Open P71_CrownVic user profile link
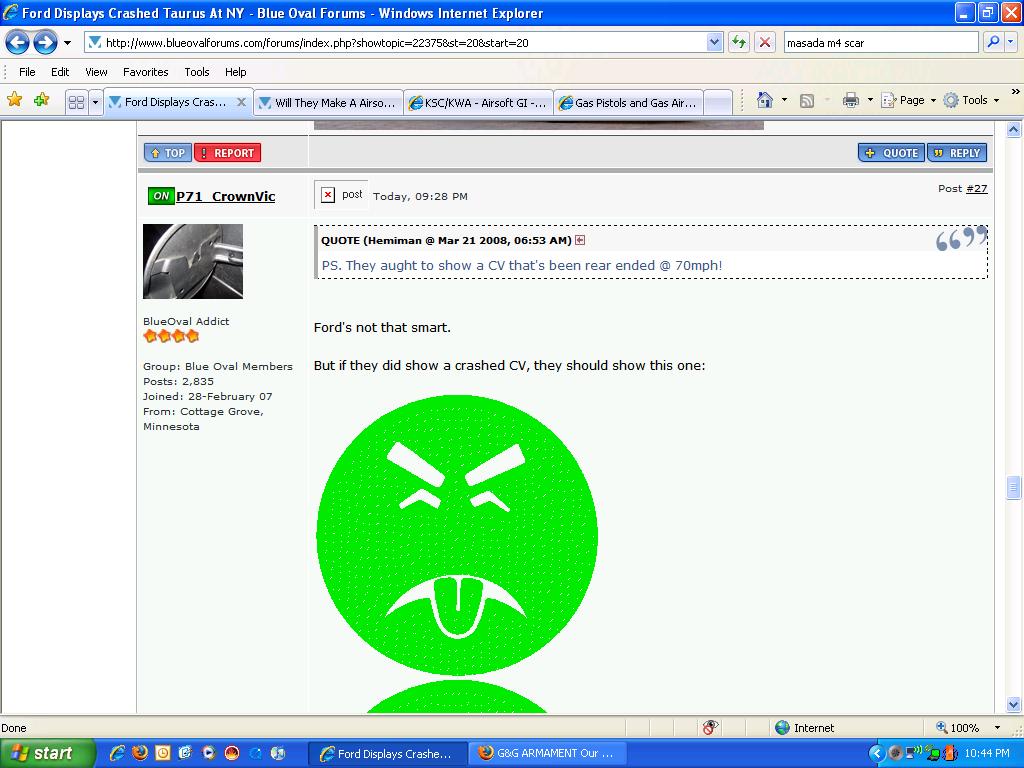Screen dimensions: 1024x768 (225, 196)
